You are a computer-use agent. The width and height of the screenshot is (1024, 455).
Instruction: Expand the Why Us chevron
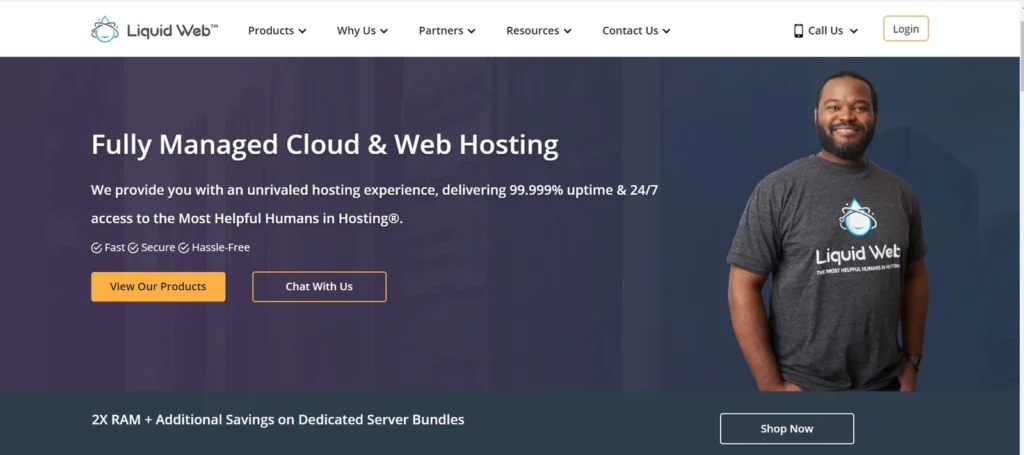[x=384, y=31]
